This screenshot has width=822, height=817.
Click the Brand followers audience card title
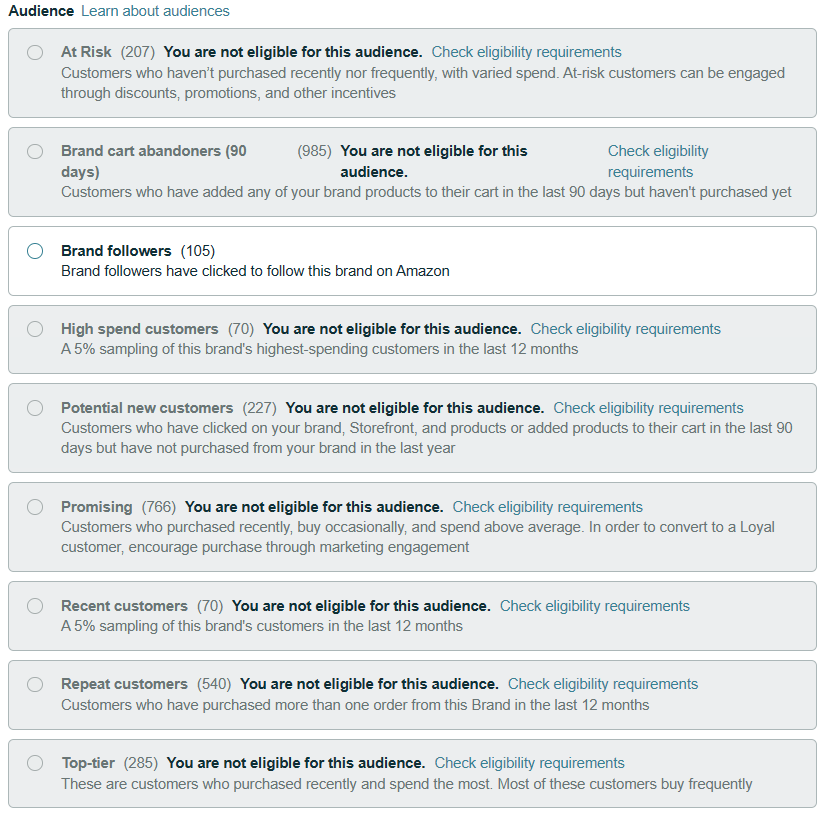pyautogui.click(x=116, y=251)
